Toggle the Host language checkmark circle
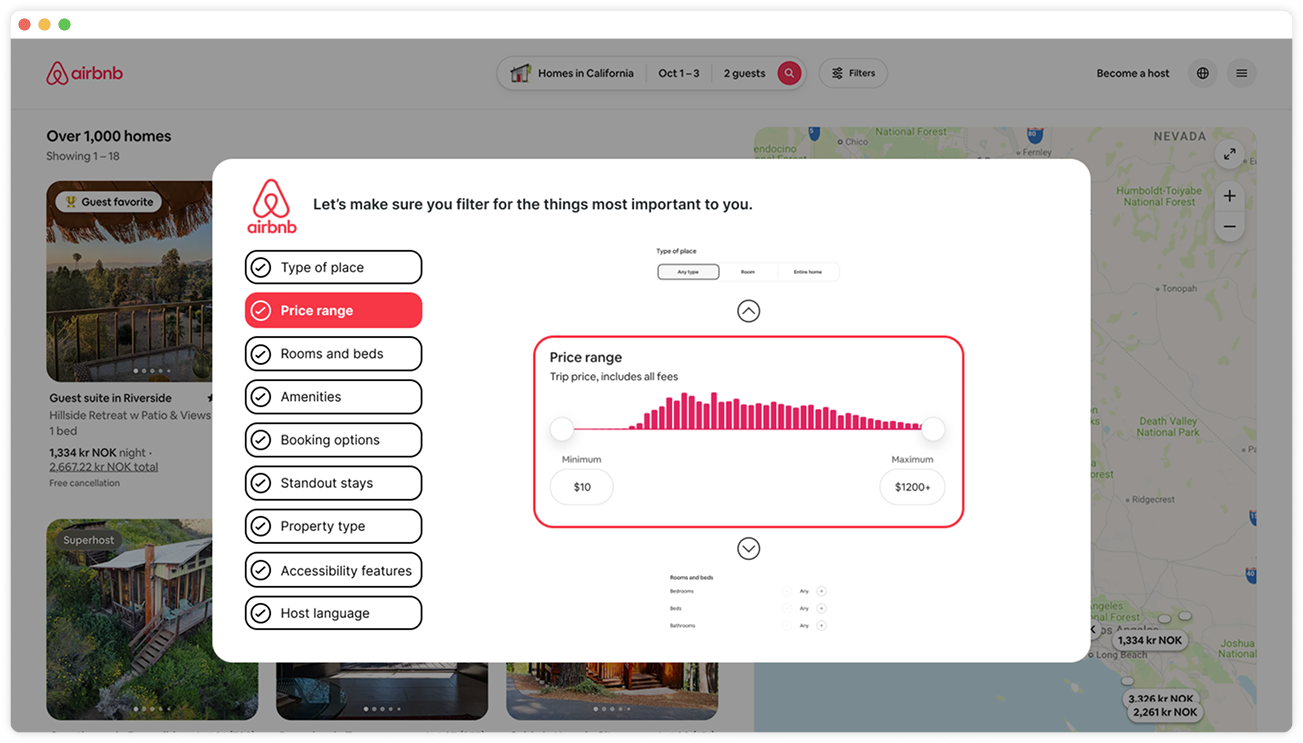The height and width of the screenshot is (743, 1303). 261,613
